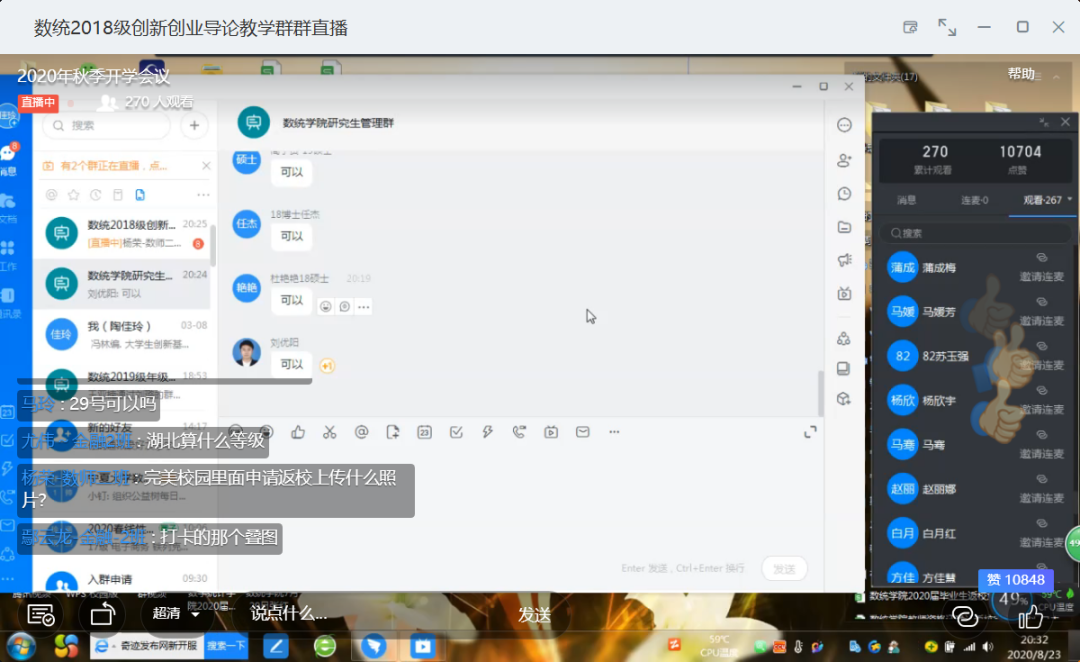Open the group live broadcast TV icon
The height and width of the screenshot is (662, 1080).
coord(844,294)
